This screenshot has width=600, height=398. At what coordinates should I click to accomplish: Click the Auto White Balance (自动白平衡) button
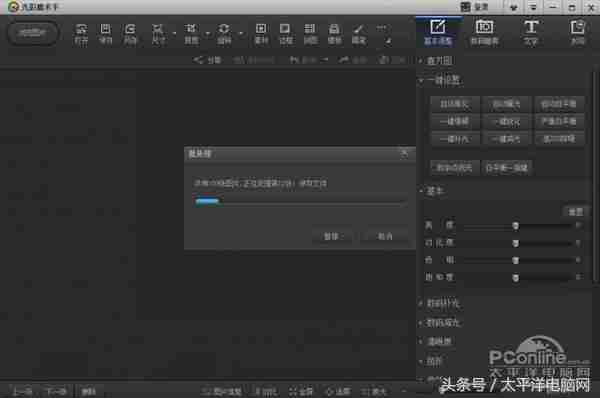(x=559, y=104)
